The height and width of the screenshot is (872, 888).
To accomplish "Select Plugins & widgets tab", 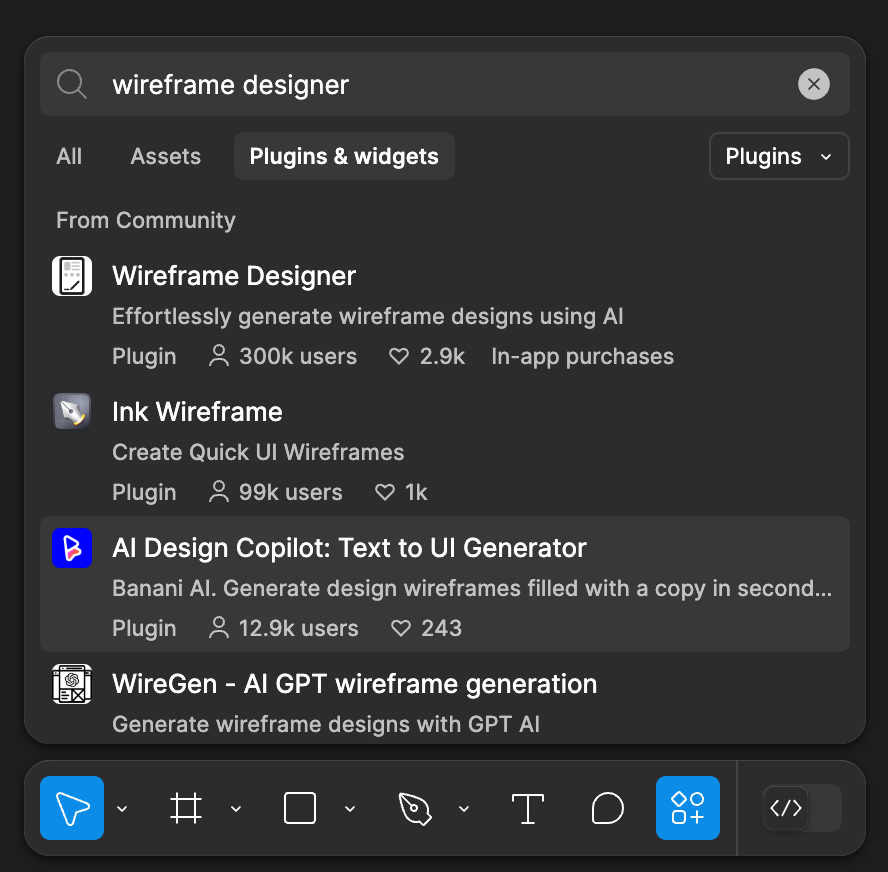I will pos(344,156).
